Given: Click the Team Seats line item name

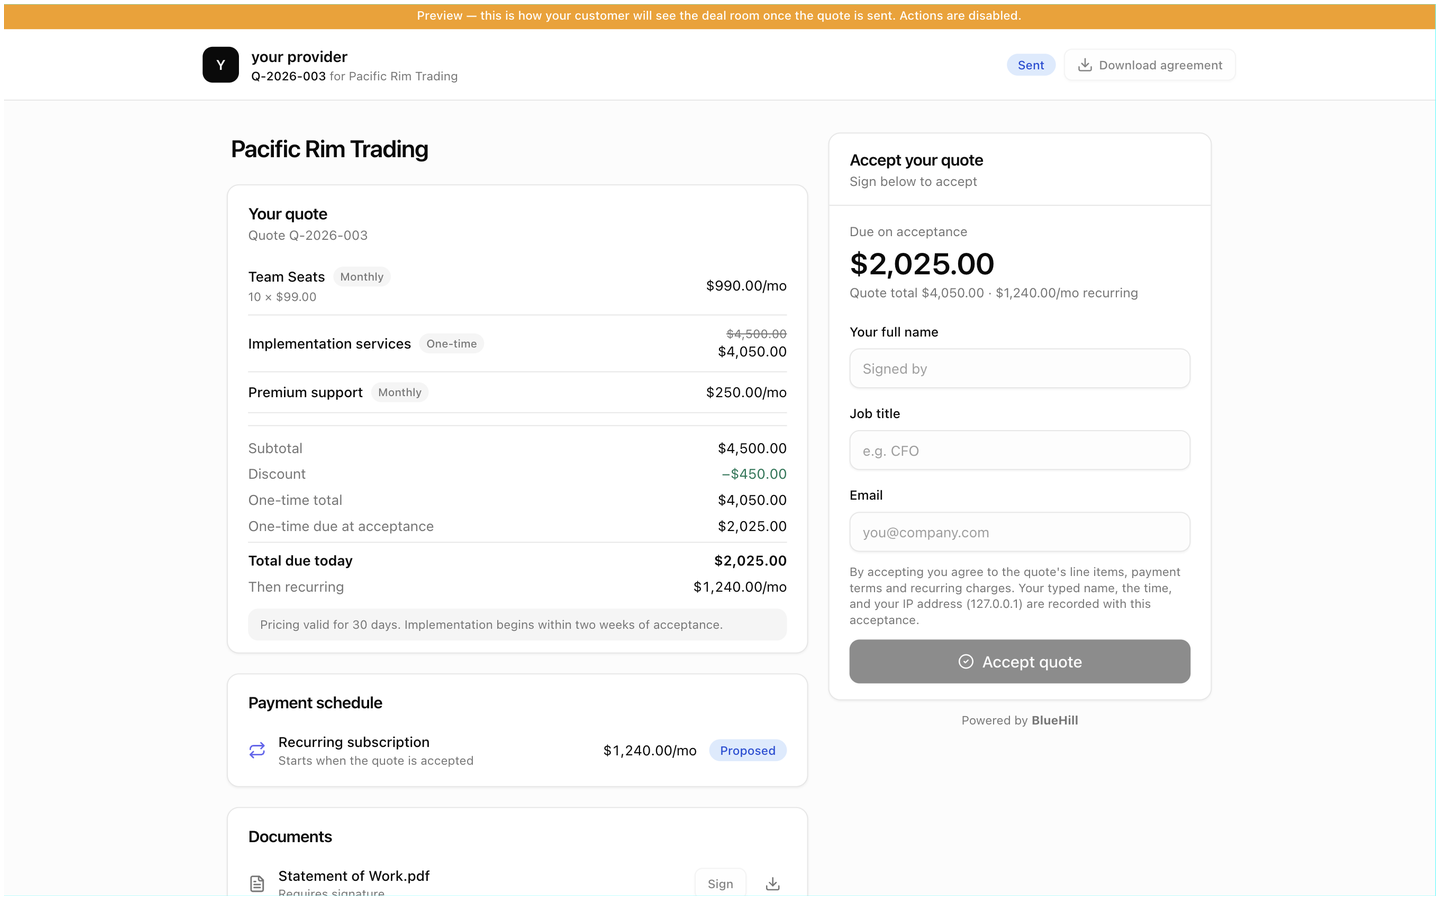Looking at the screenshot, I should click(287, 277).
